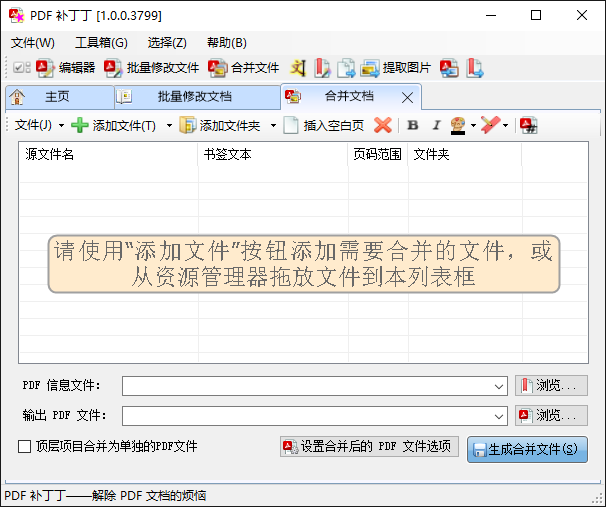606x507 pixels.
Task: Click the PDF page number # icon
Action: tap(528, 125)
